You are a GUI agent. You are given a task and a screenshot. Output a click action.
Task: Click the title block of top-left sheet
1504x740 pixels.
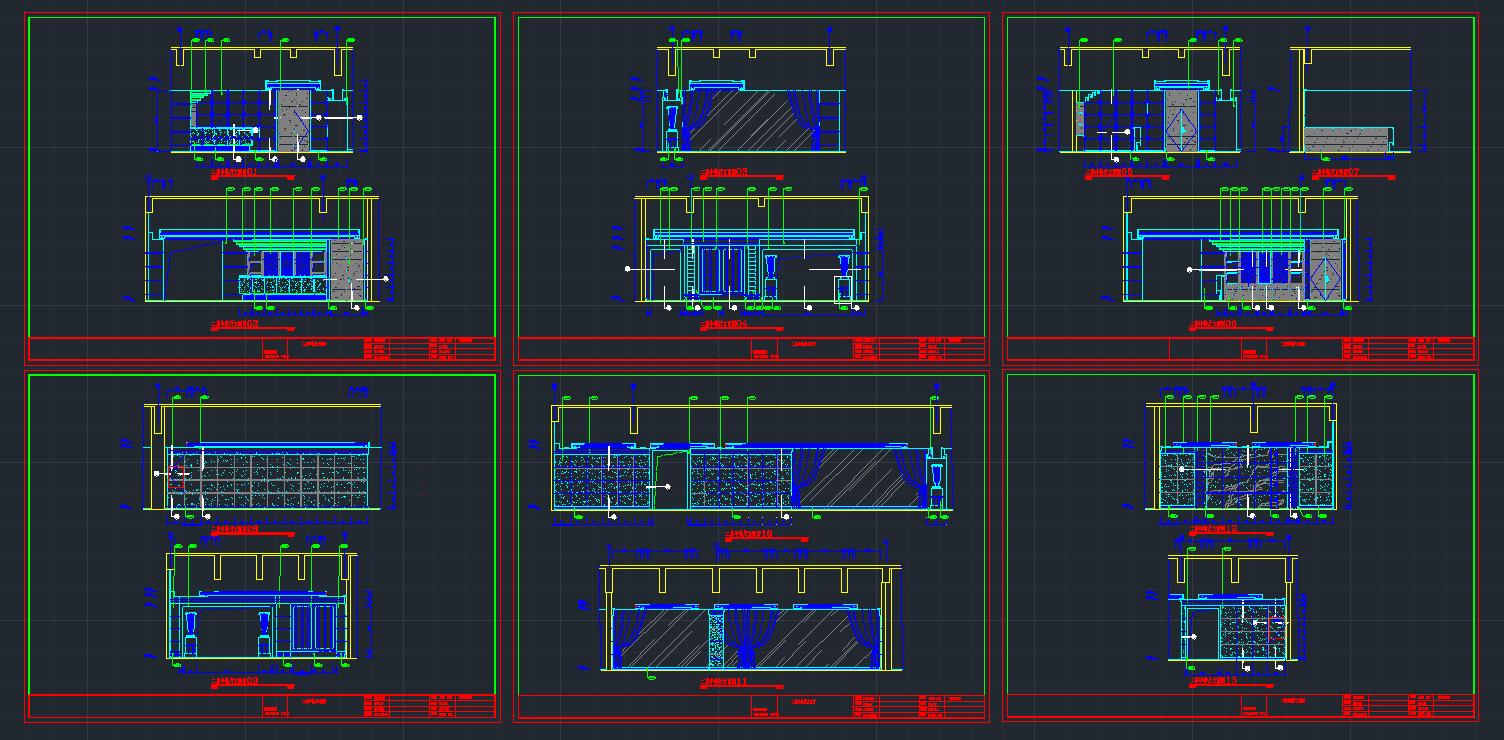pyautogui.click(x=262, y=349)
